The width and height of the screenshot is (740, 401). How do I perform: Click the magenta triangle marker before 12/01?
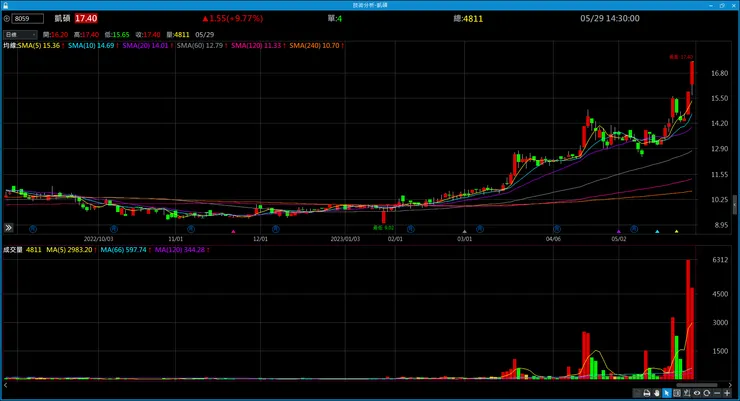[233, 231]
